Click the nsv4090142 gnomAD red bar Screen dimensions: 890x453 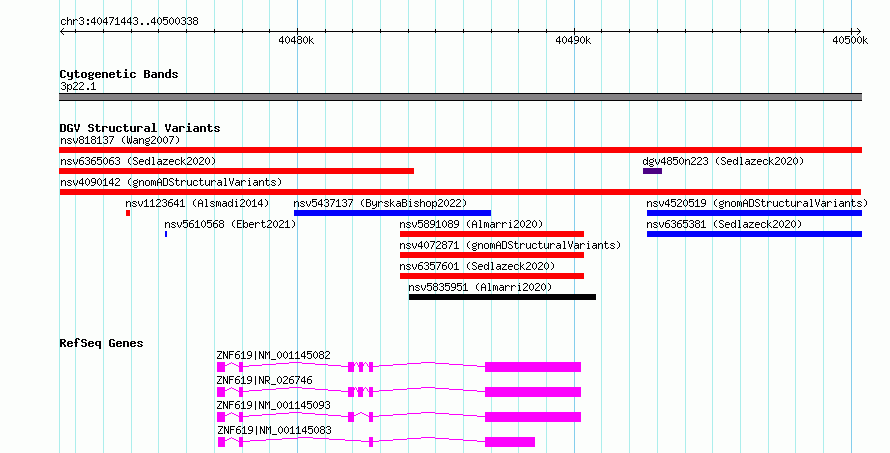pos(460,192)
